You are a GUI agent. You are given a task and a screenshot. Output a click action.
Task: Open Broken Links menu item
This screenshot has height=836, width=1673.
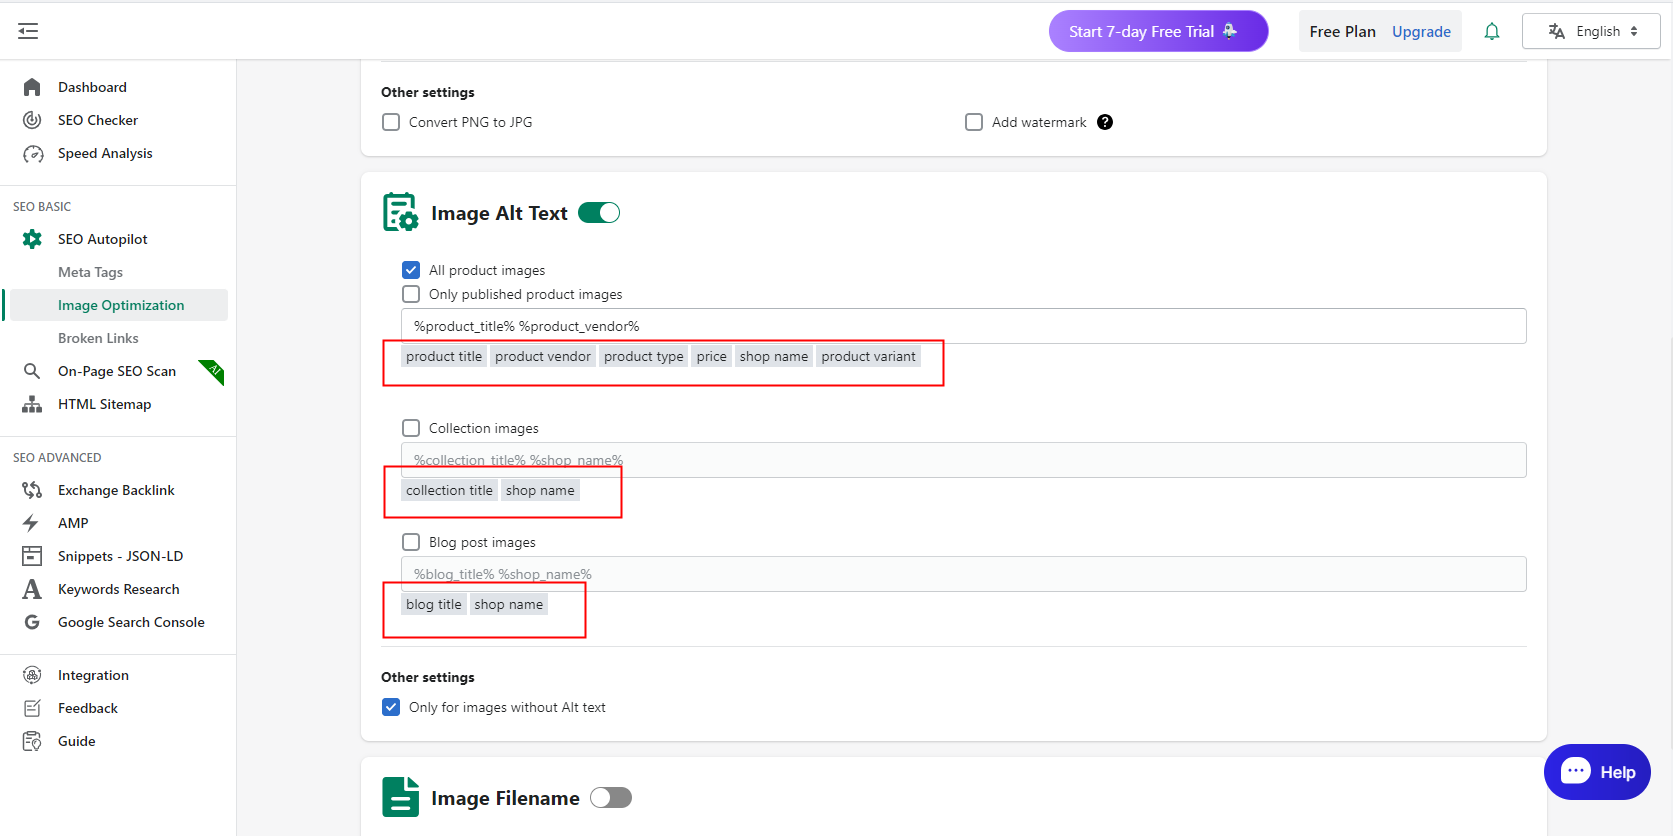click(x=98, y=338)
